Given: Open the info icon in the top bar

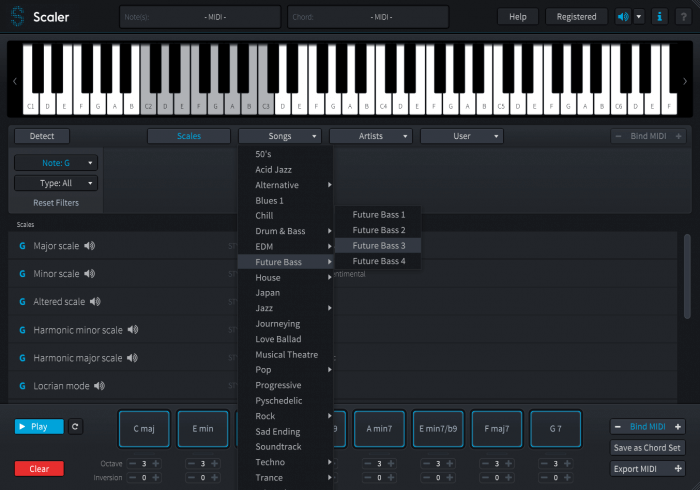Looking at the screenshot, I should pos(660,17).
